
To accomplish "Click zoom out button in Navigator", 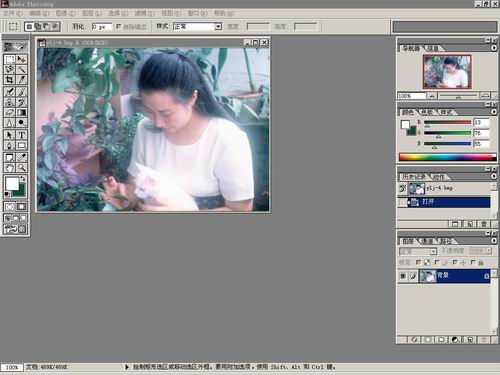I will click(432, 96).
